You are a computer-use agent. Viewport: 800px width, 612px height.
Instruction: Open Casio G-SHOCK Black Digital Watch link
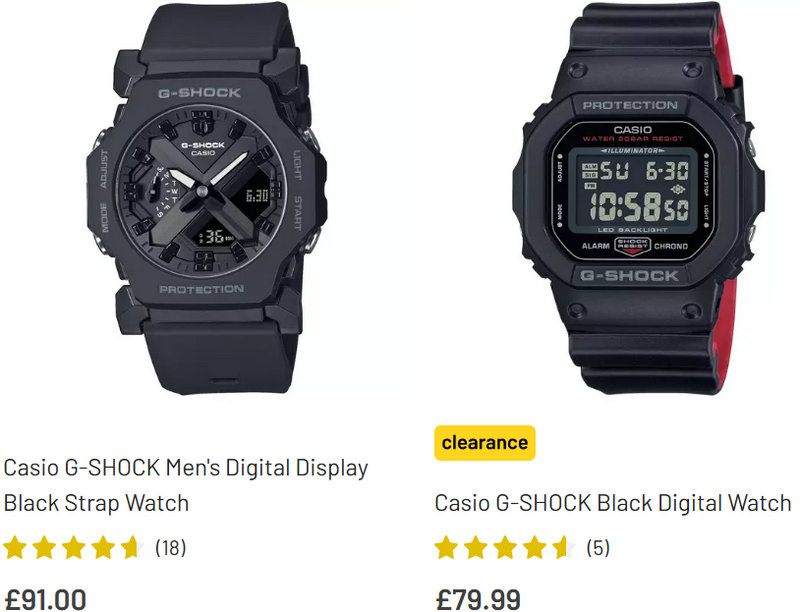coord(613,503)
